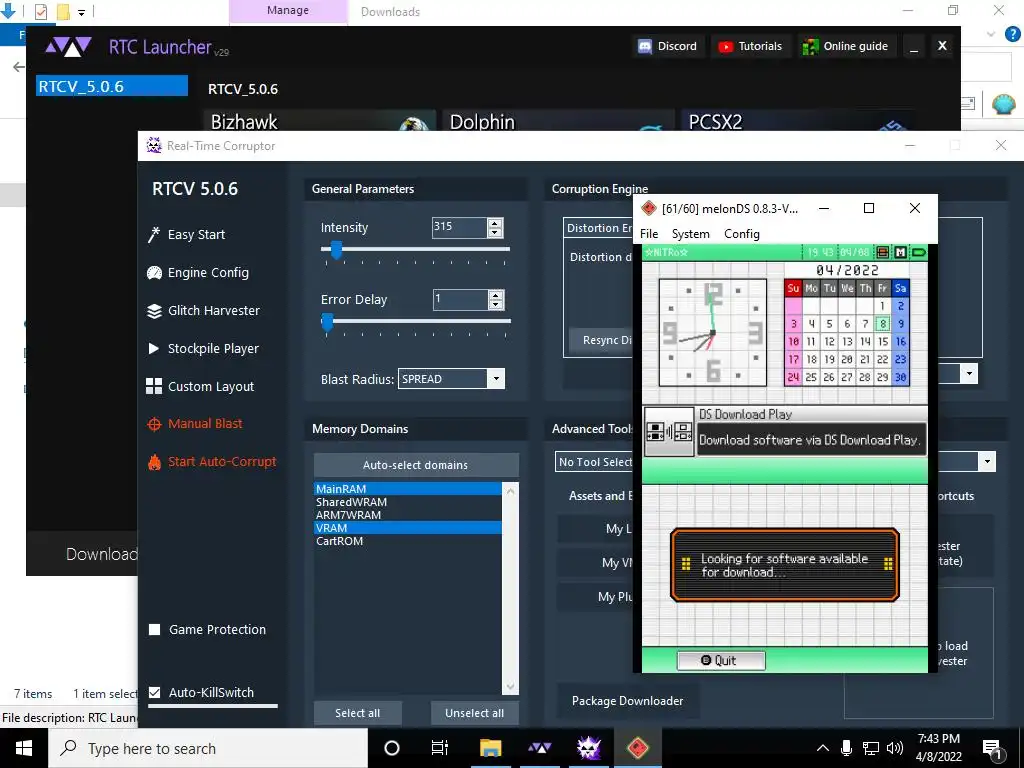Click Manual Blast crosshair icon
The width and height of the screenshot is (1024, 768).
[x=154, y=424]
